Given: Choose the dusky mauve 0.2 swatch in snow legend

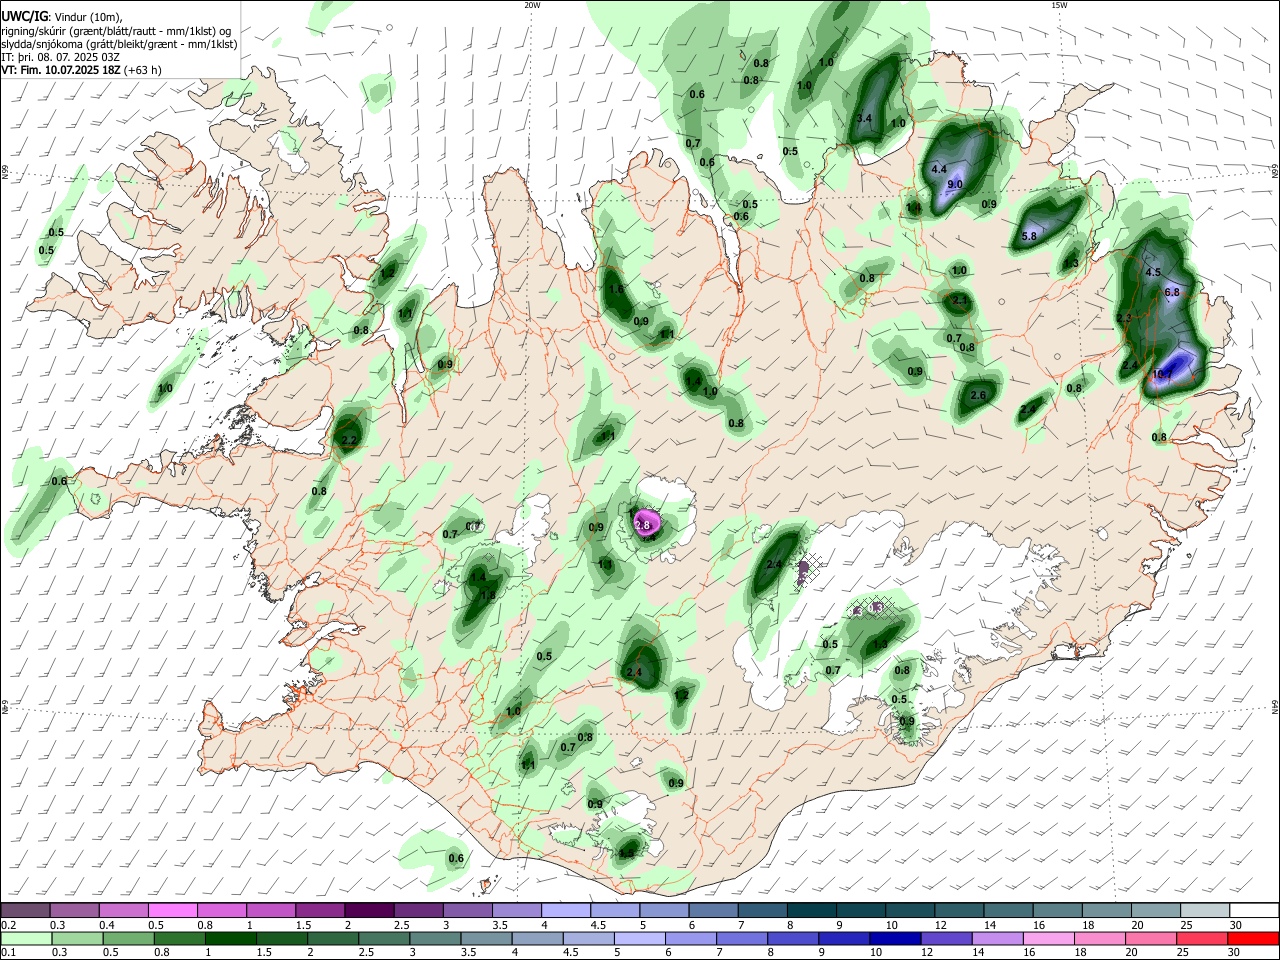Looking at the screenshot, I should pos(25,911).
